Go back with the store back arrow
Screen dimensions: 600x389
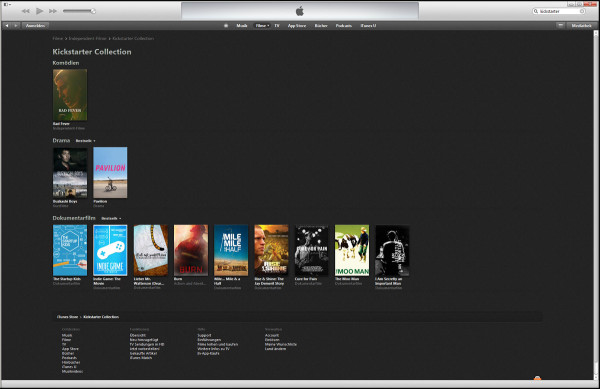pos(7,26)
